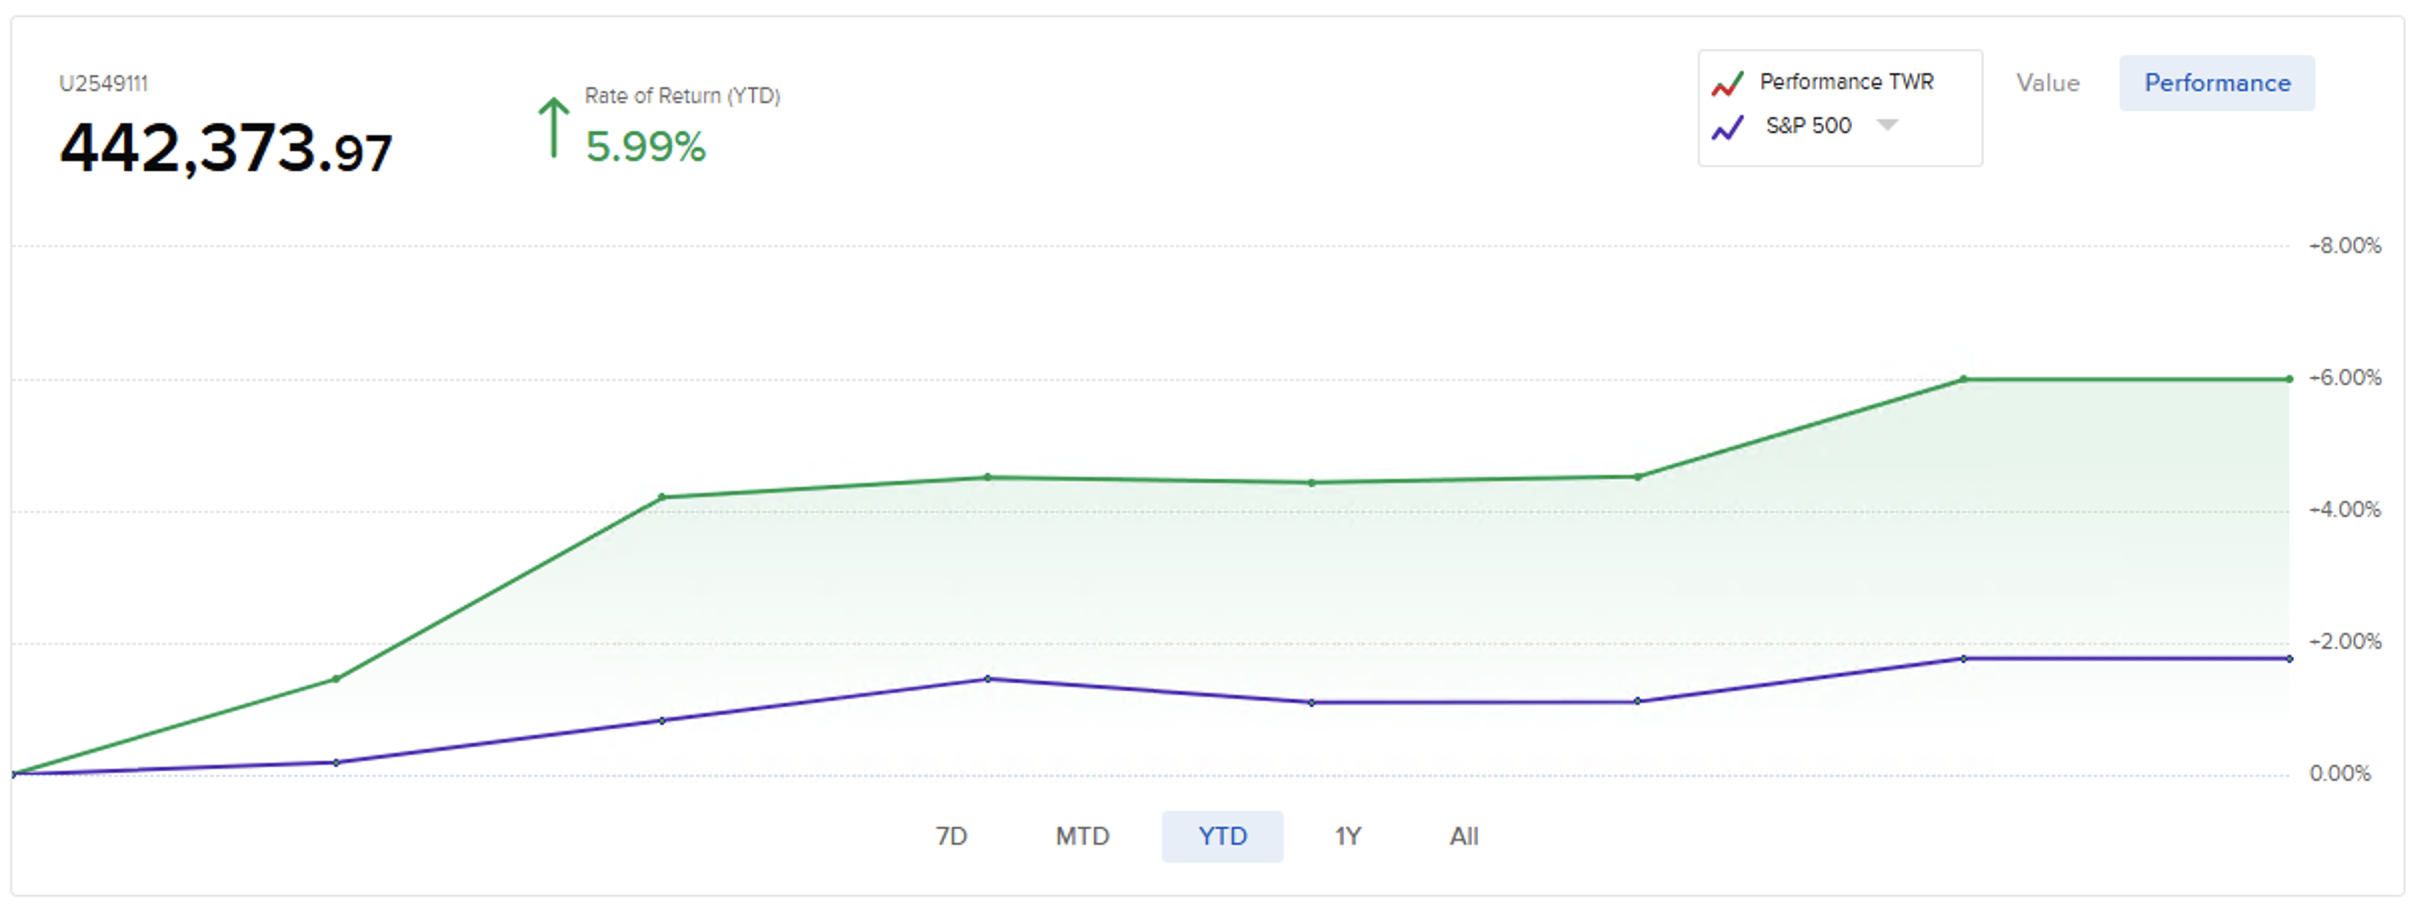Click the highest purple point before the dip
The width and height of the screenshot is (2422, 908).
tap(987, 679)
